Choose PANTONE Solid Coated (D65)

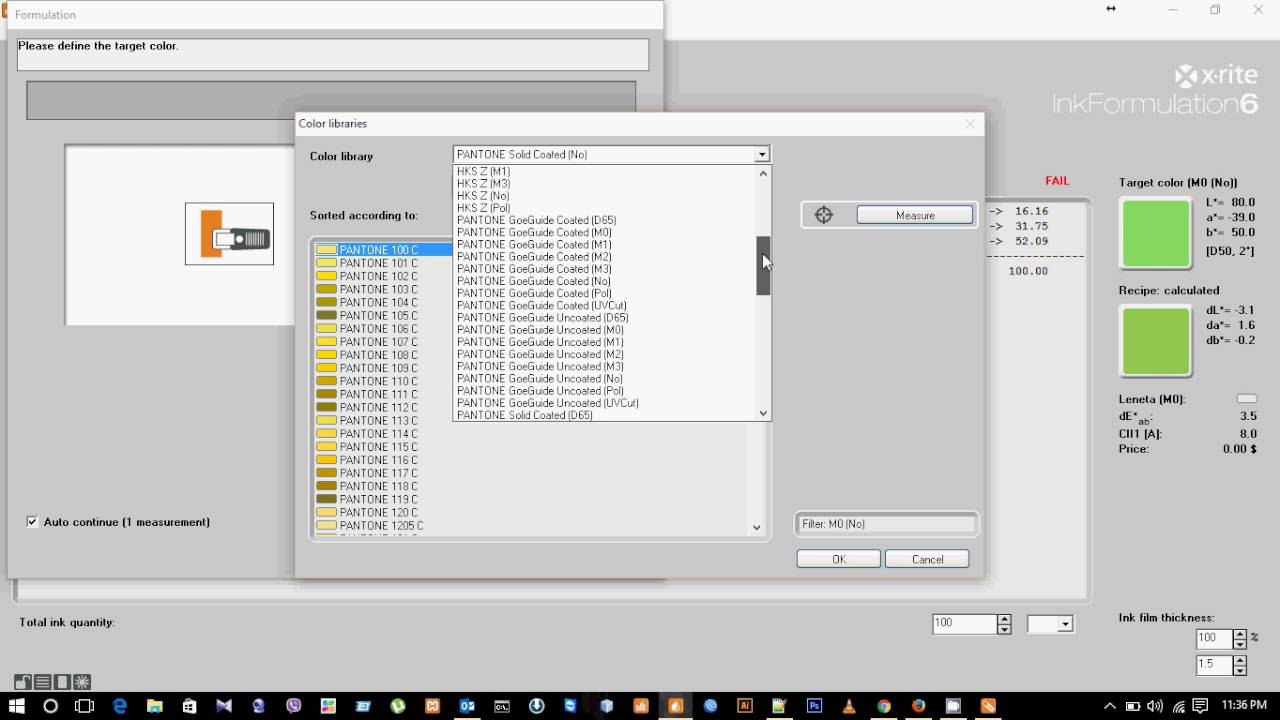(525, 415)
